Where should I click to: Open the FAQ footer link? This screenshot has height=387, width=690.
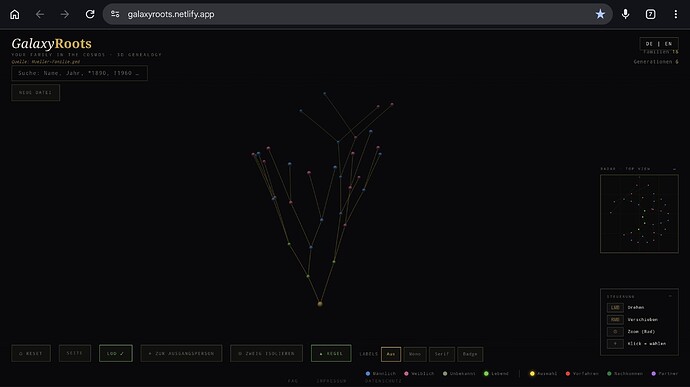click(293, 381)
